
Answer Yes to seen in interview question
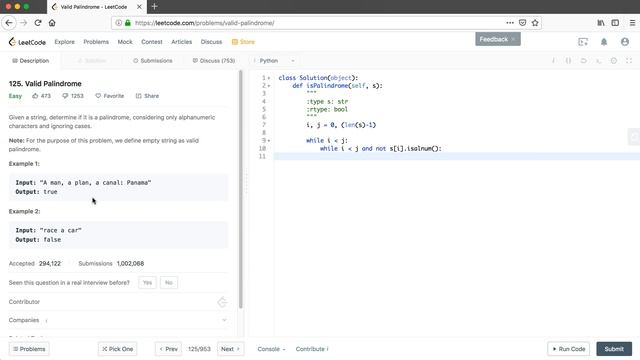[x=147, y=282]
